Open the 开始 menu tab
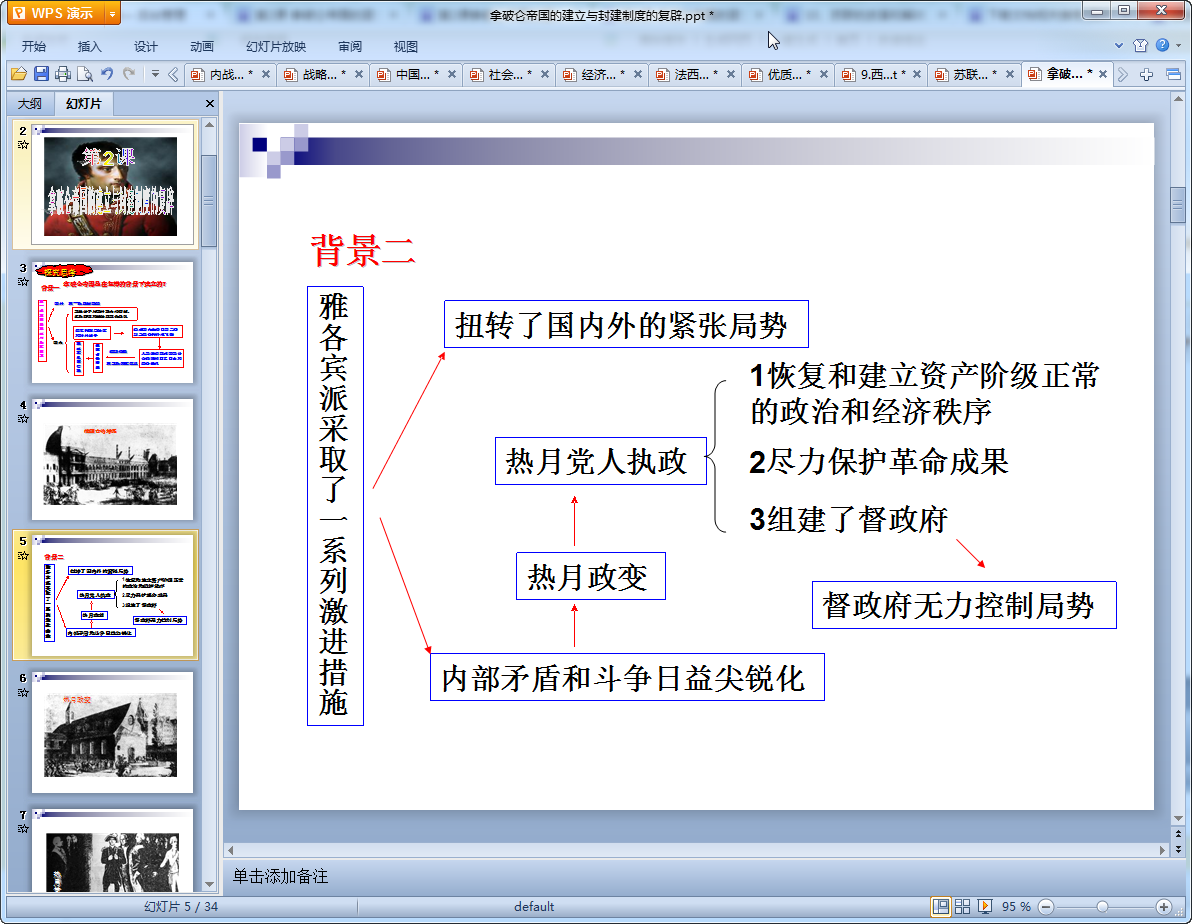The height and width of the screenshot is (924, 1192). click(33, 46)
